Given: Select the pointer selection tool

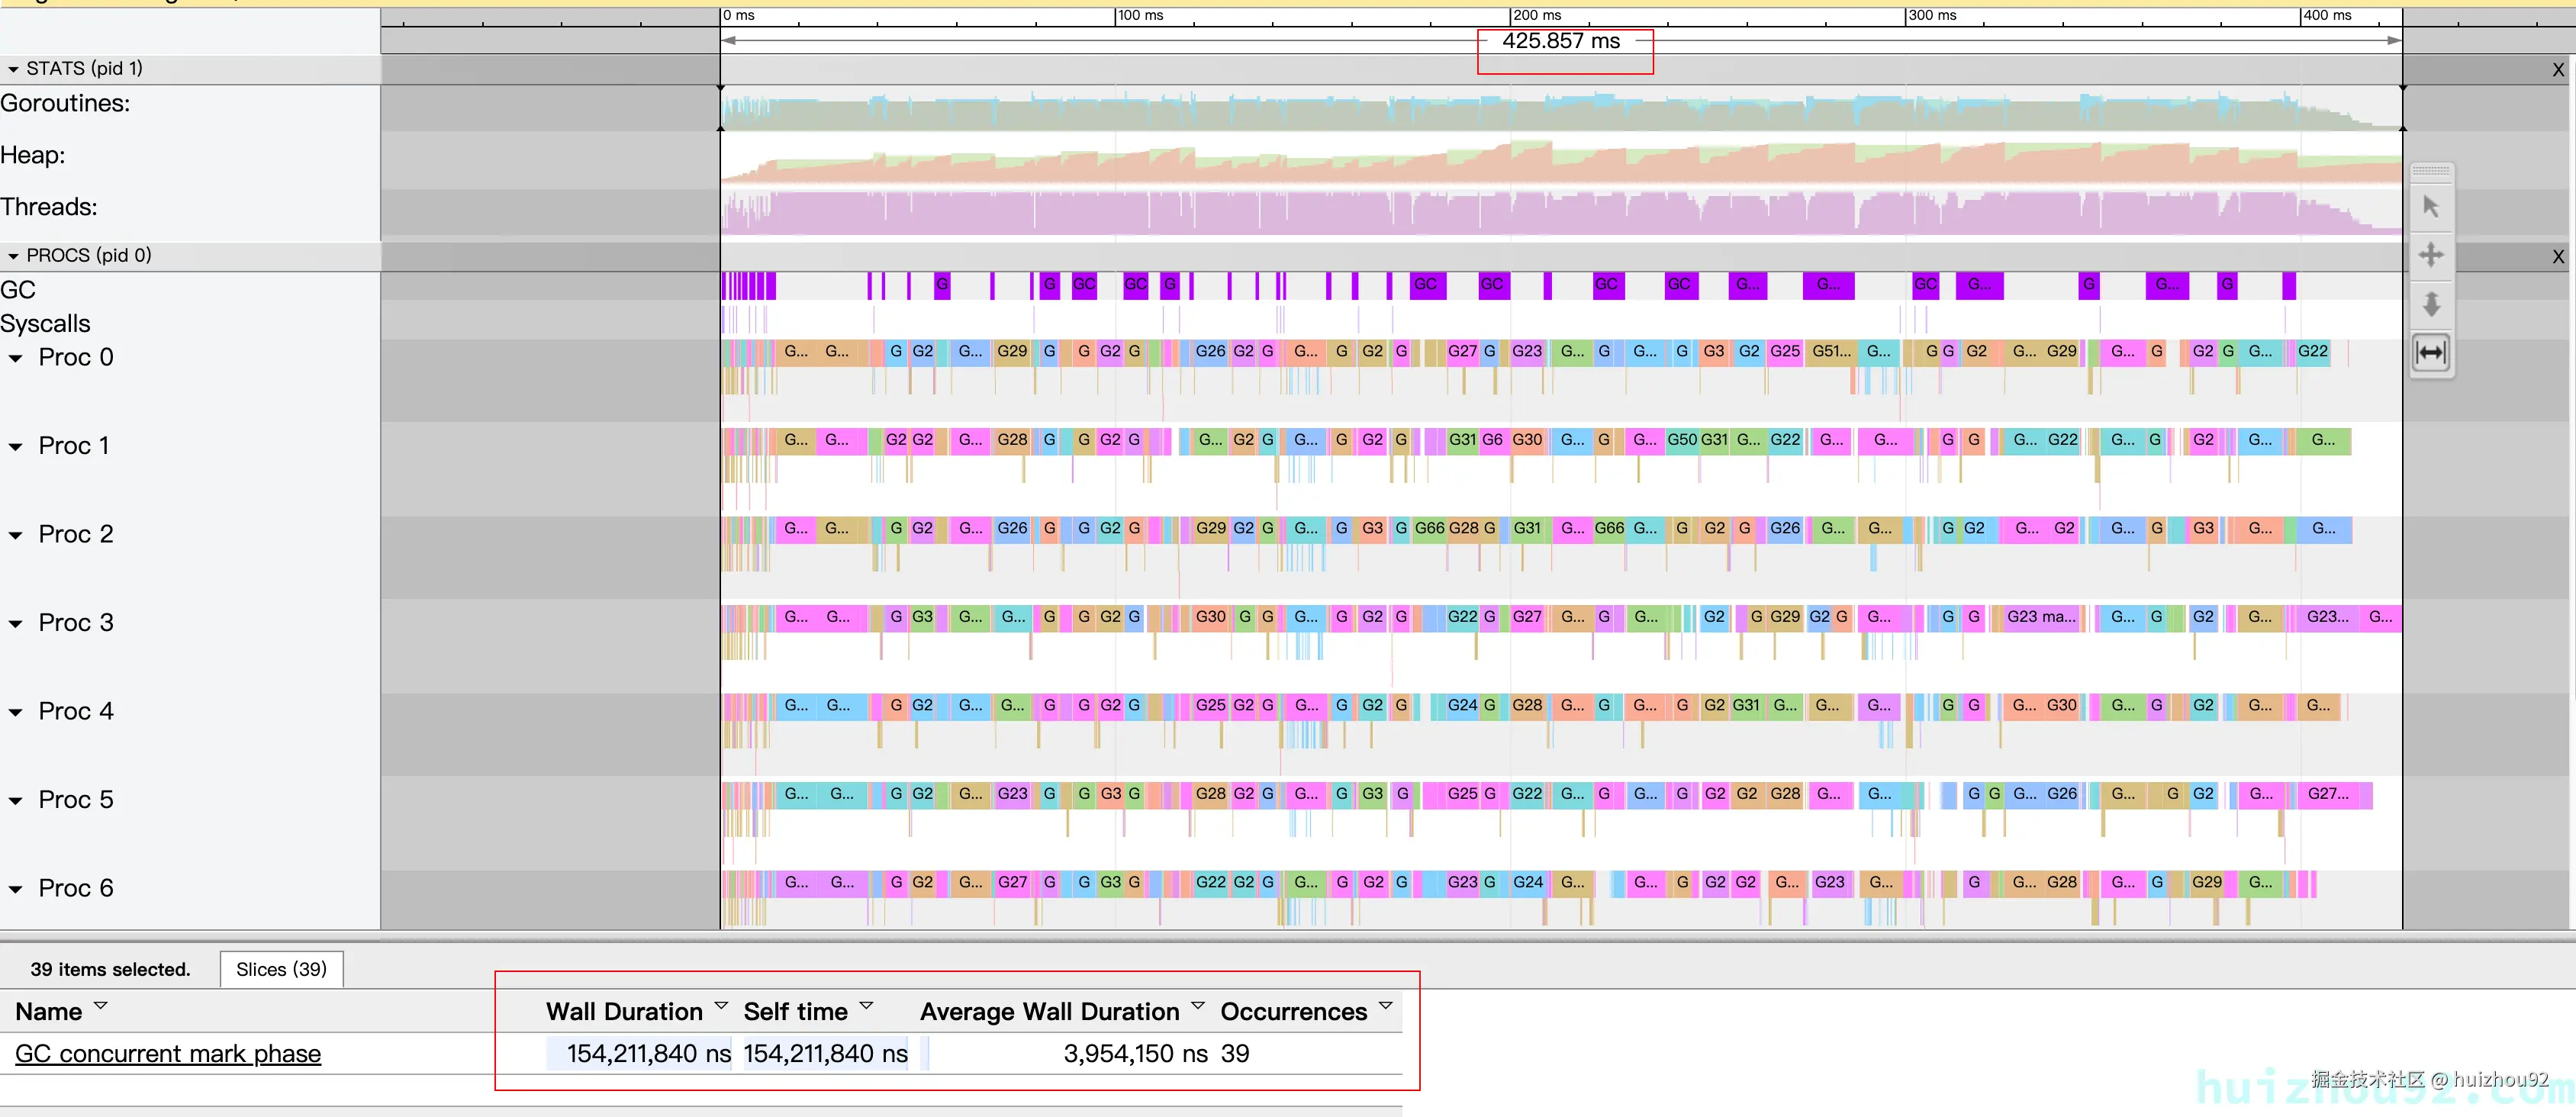Looking at the screenshot, I should coord(2431,207).
